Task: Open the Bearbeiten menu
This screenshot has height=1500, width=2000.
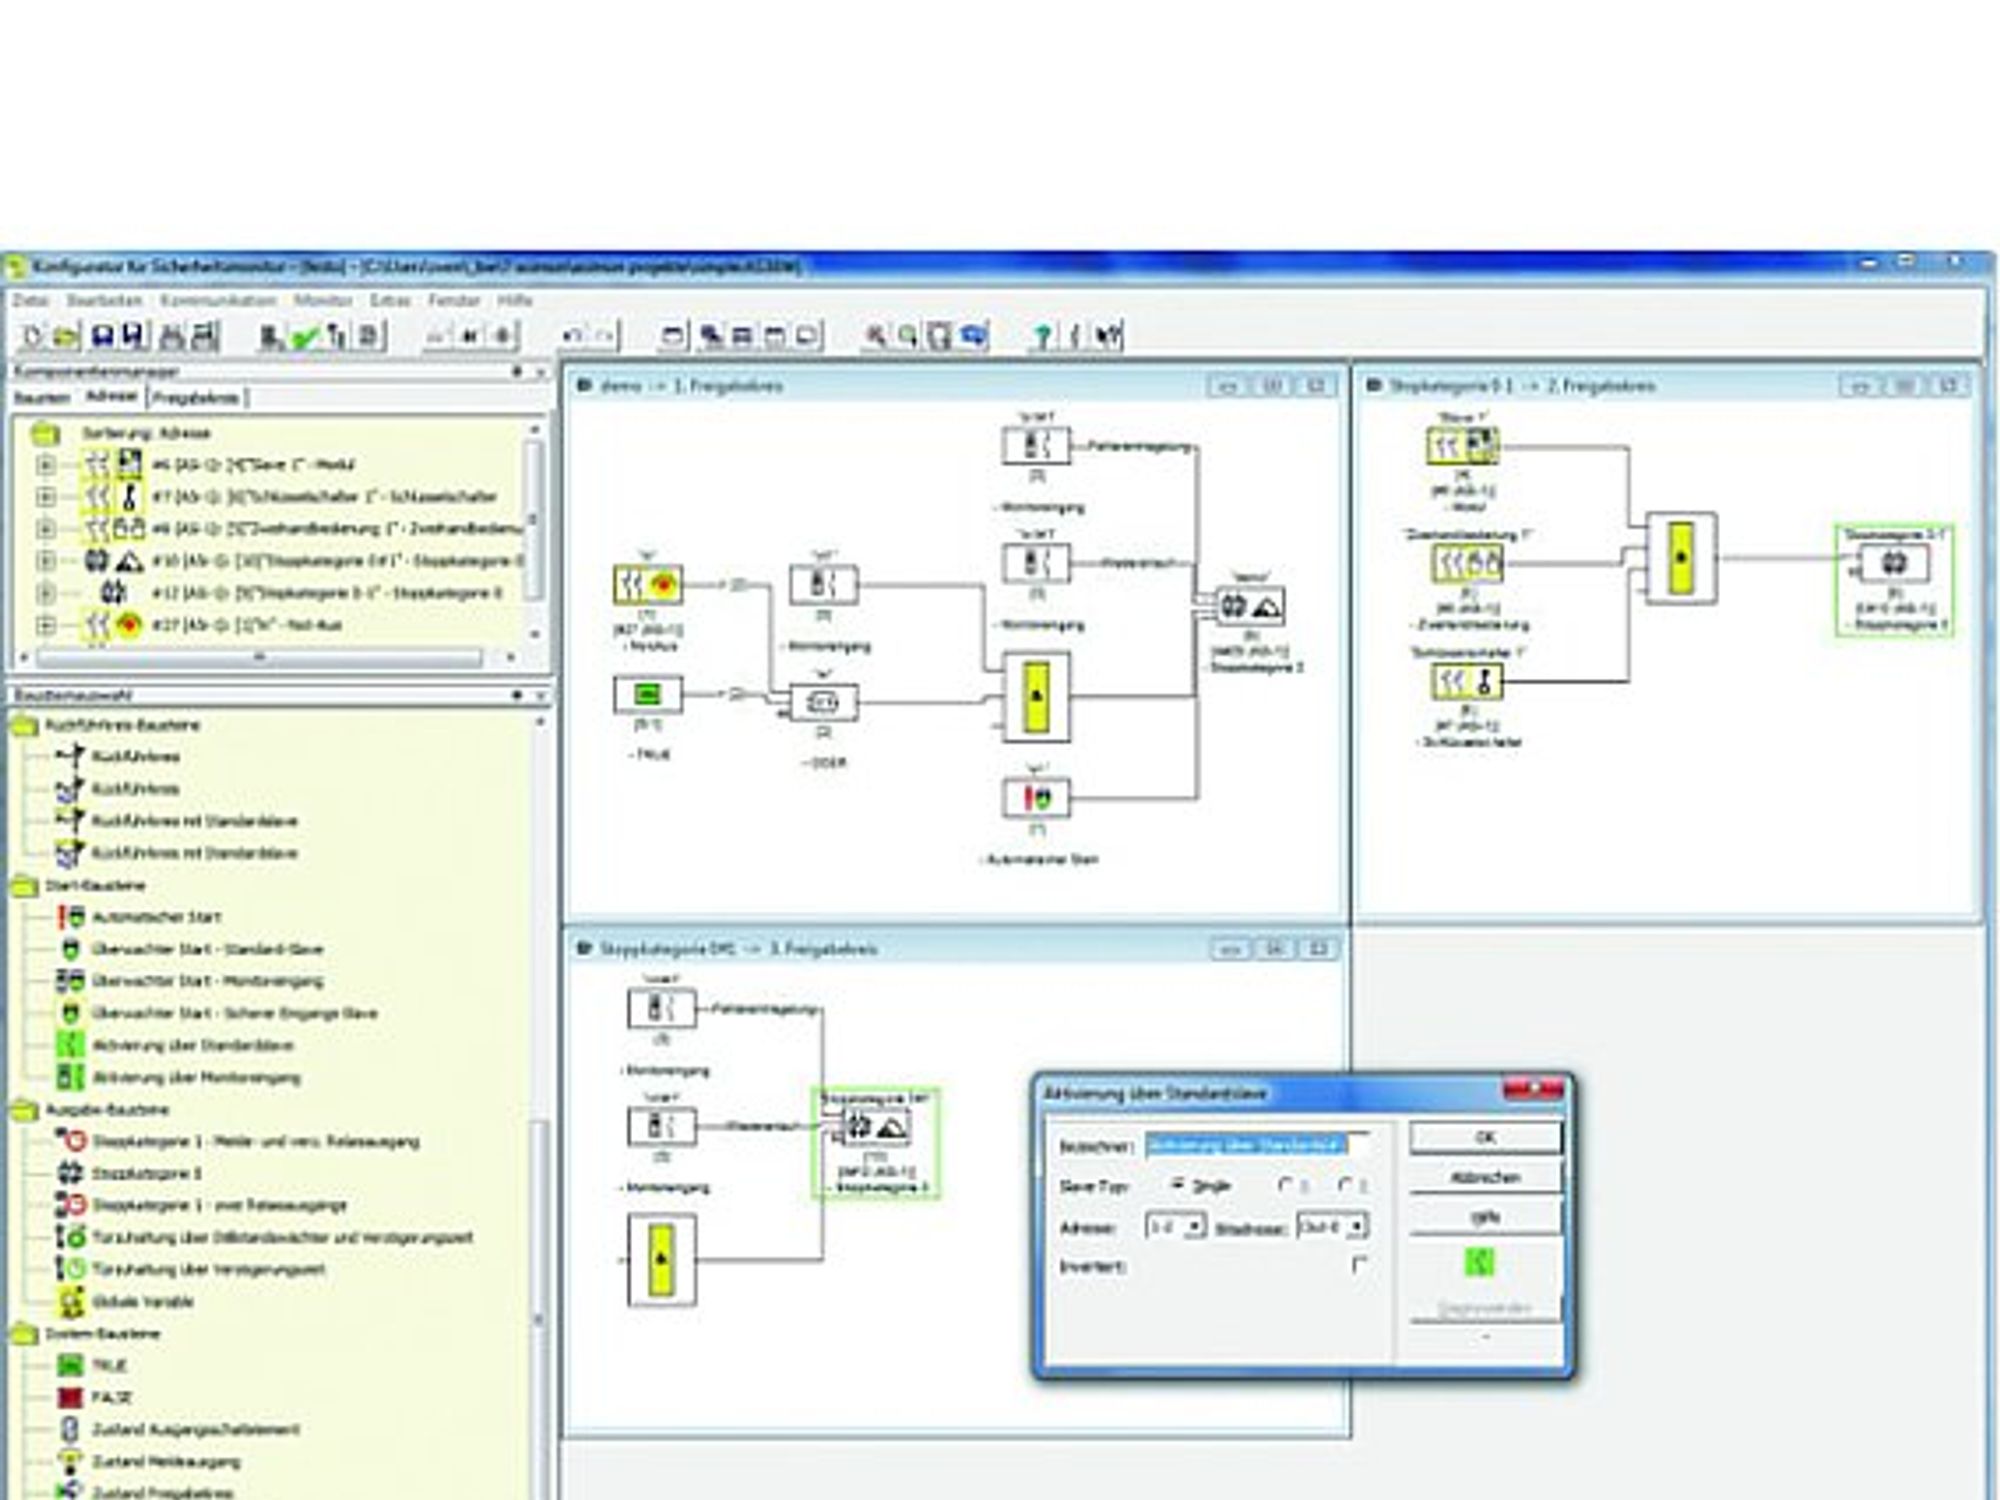Action: 105,300
